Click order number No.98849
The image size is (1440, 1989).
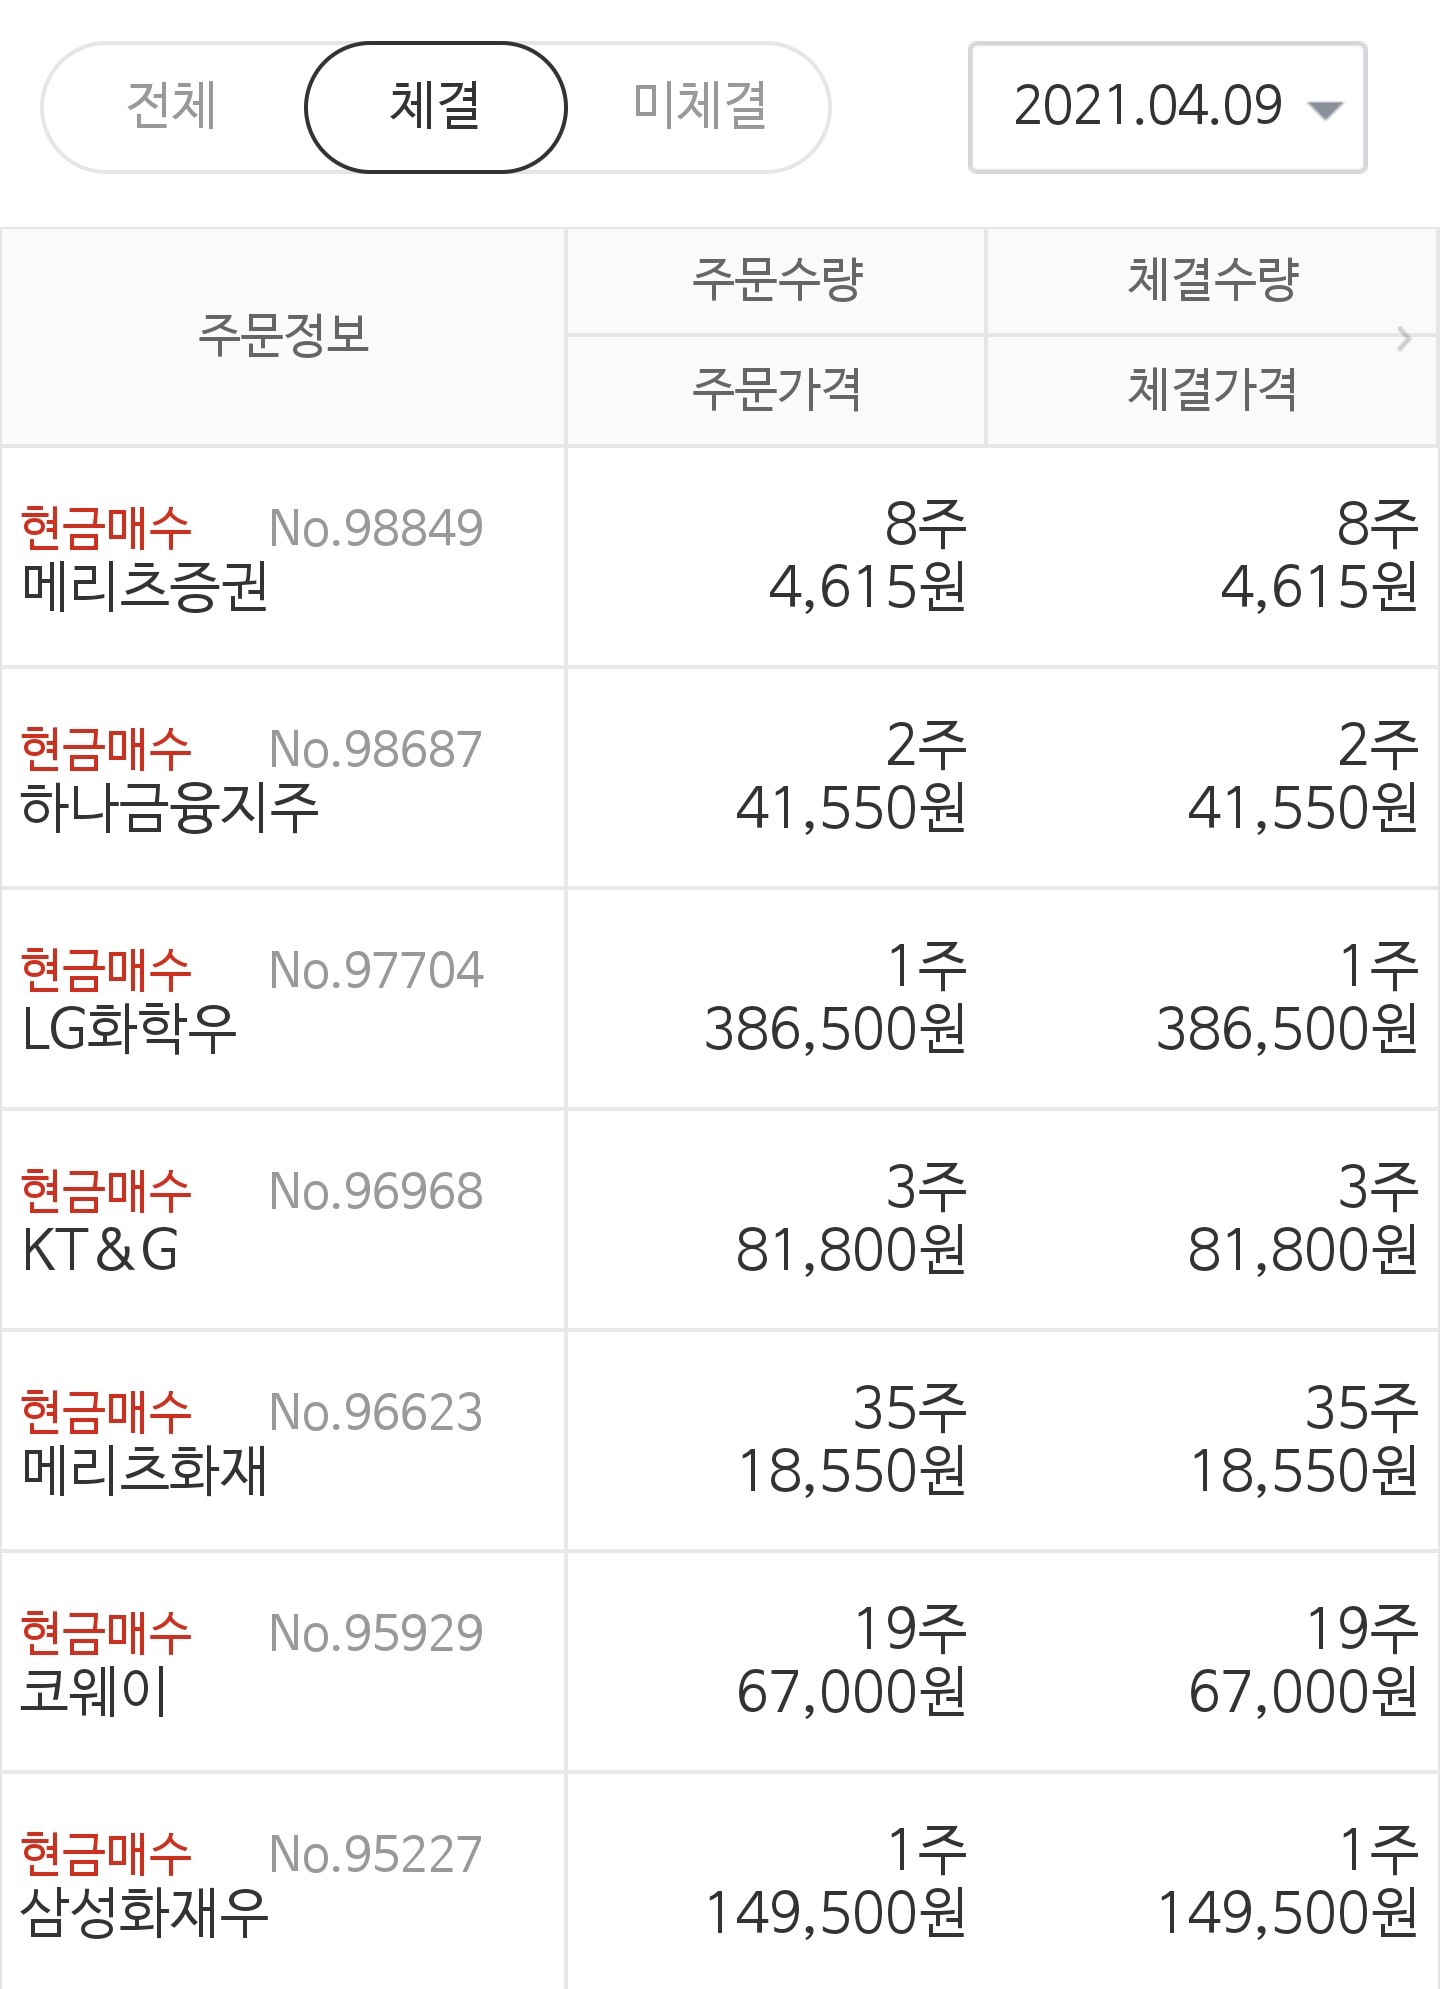click(376, 529)
